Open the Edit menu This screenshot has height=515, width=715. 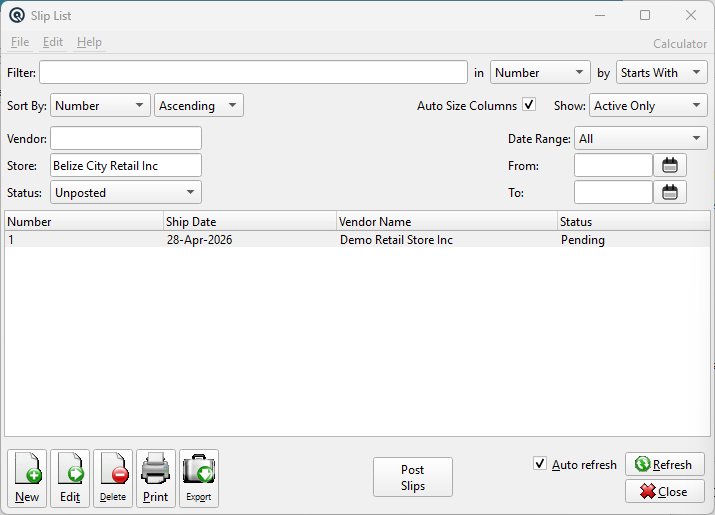point(53,42)
